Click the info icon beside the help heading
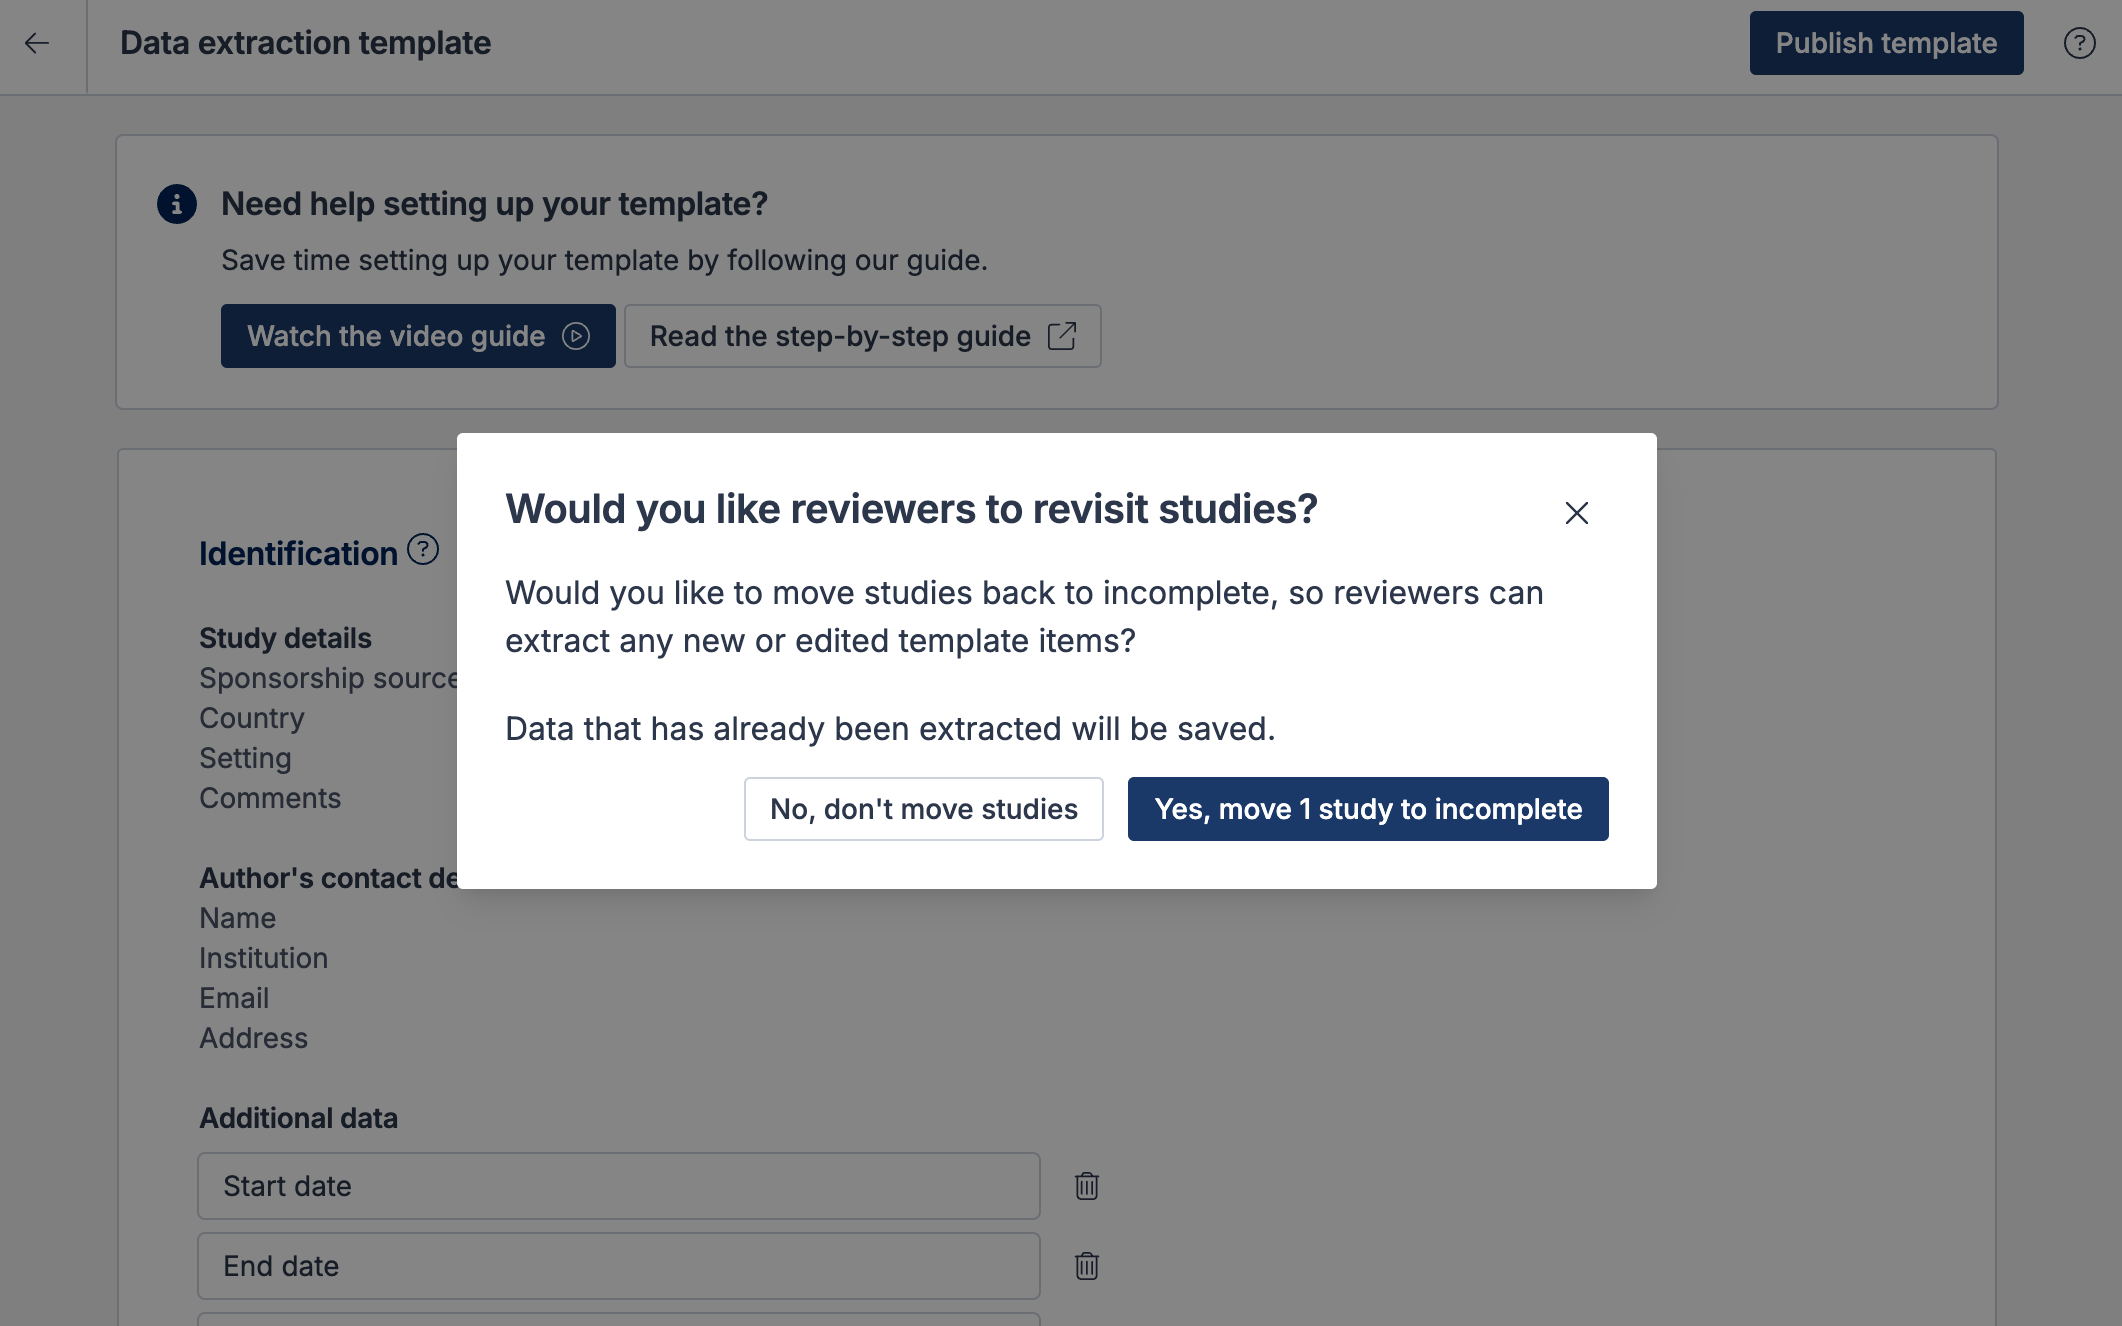The width and height of the screenshot is (2122, 1326). [x=177, y=204]
